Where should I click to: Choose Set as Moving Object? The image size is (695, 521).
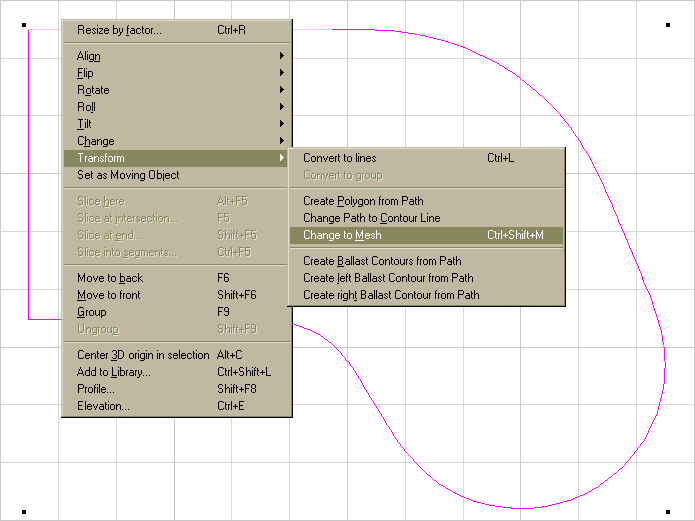coord(176,175)
